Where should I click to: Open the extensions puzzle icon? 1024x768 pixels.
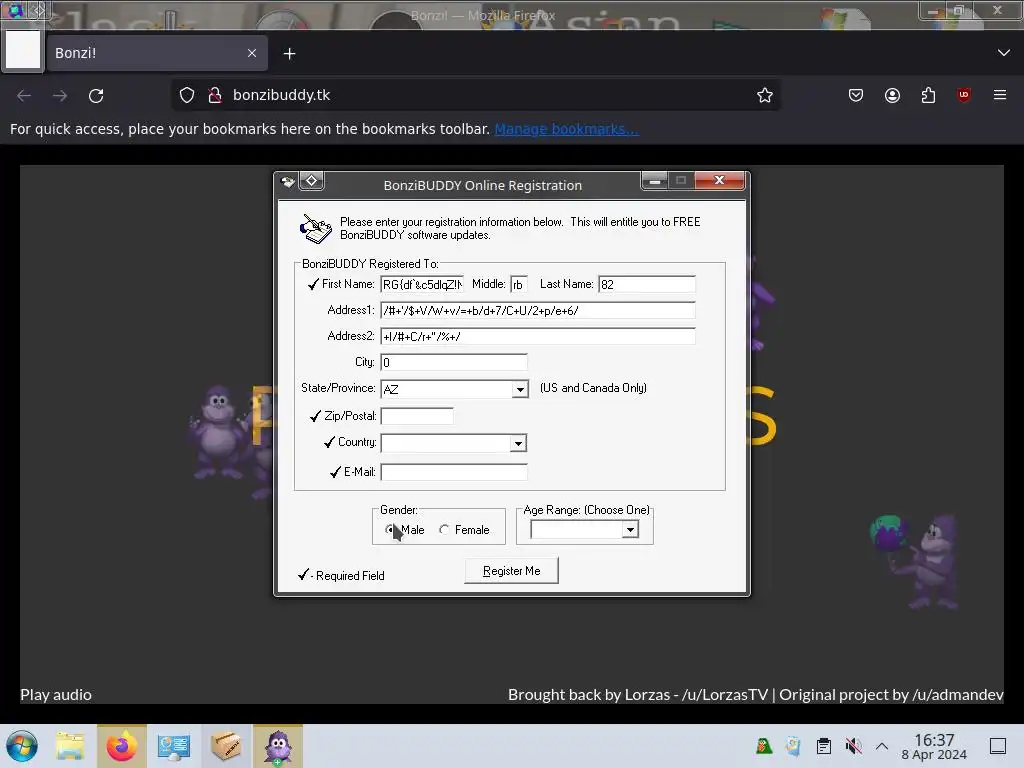click(x=928, y=95)
